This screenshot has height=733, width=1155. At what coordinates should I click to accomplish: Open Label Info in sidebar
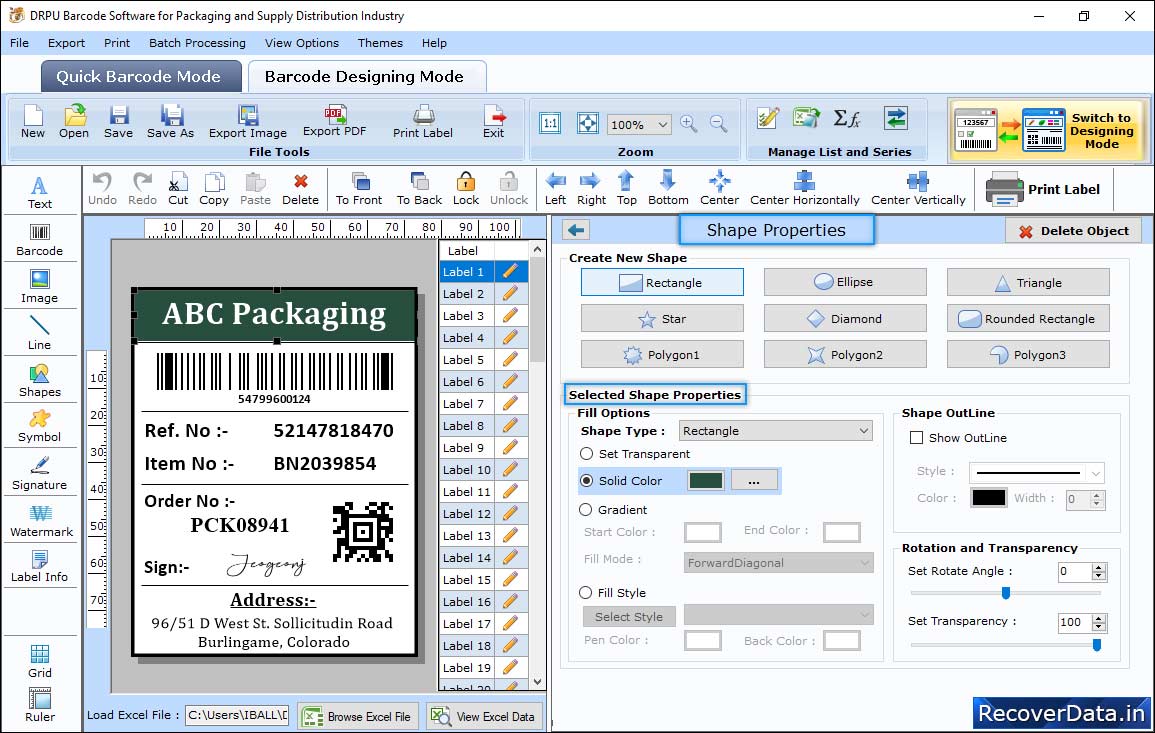point(40,567)
